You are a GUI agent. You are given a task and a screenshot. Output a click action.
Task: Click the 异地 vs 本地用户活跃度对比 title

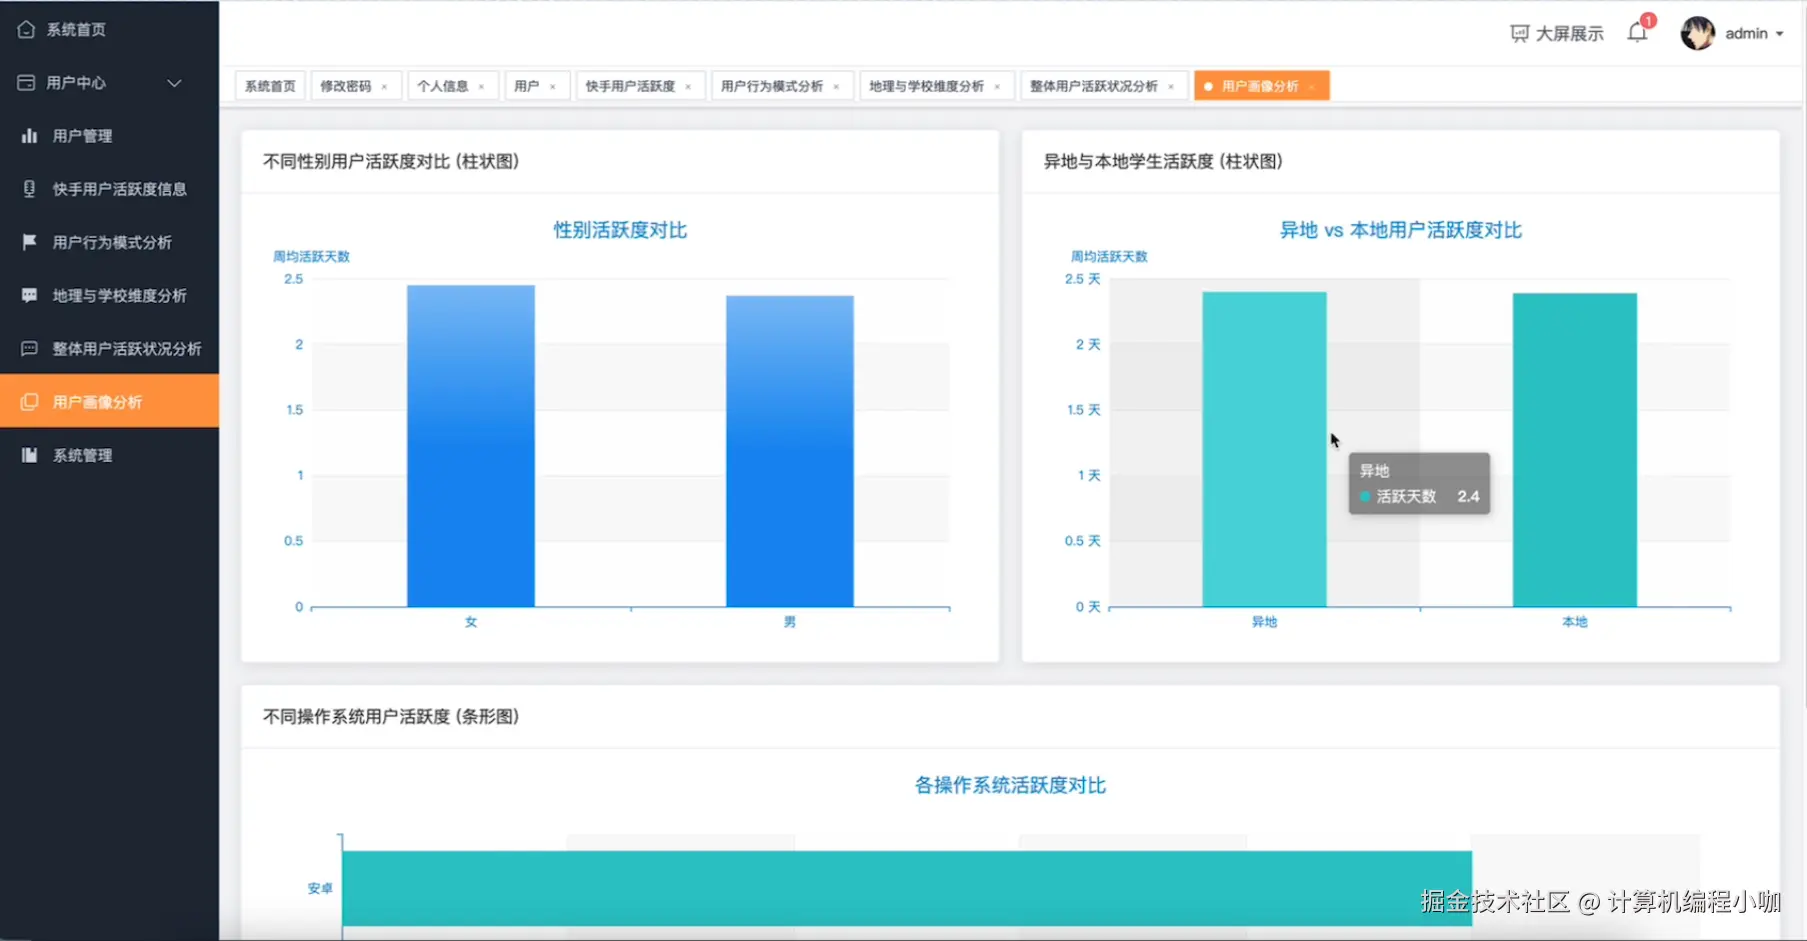(1400, 230)
